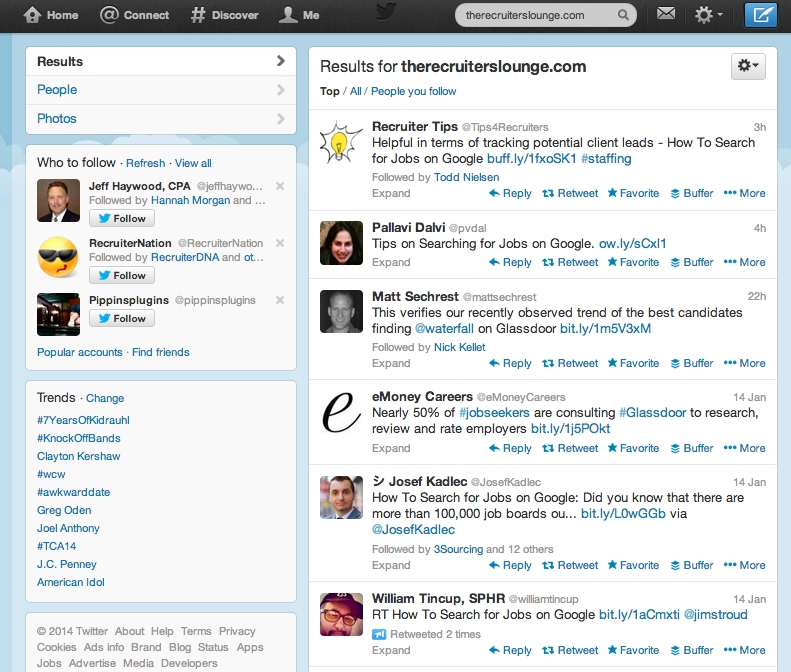Favorite Josef Kadlec's tweet
The image size is (791, 672).
pyautogui.click(x=633, y=565)
